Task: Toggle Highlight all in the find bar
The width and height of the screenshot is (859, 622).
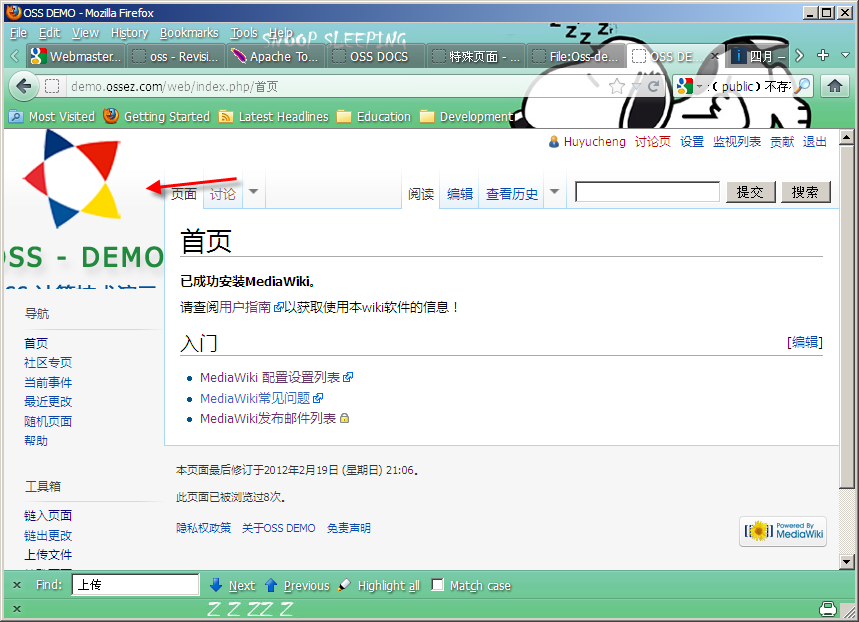Action: 380,585
